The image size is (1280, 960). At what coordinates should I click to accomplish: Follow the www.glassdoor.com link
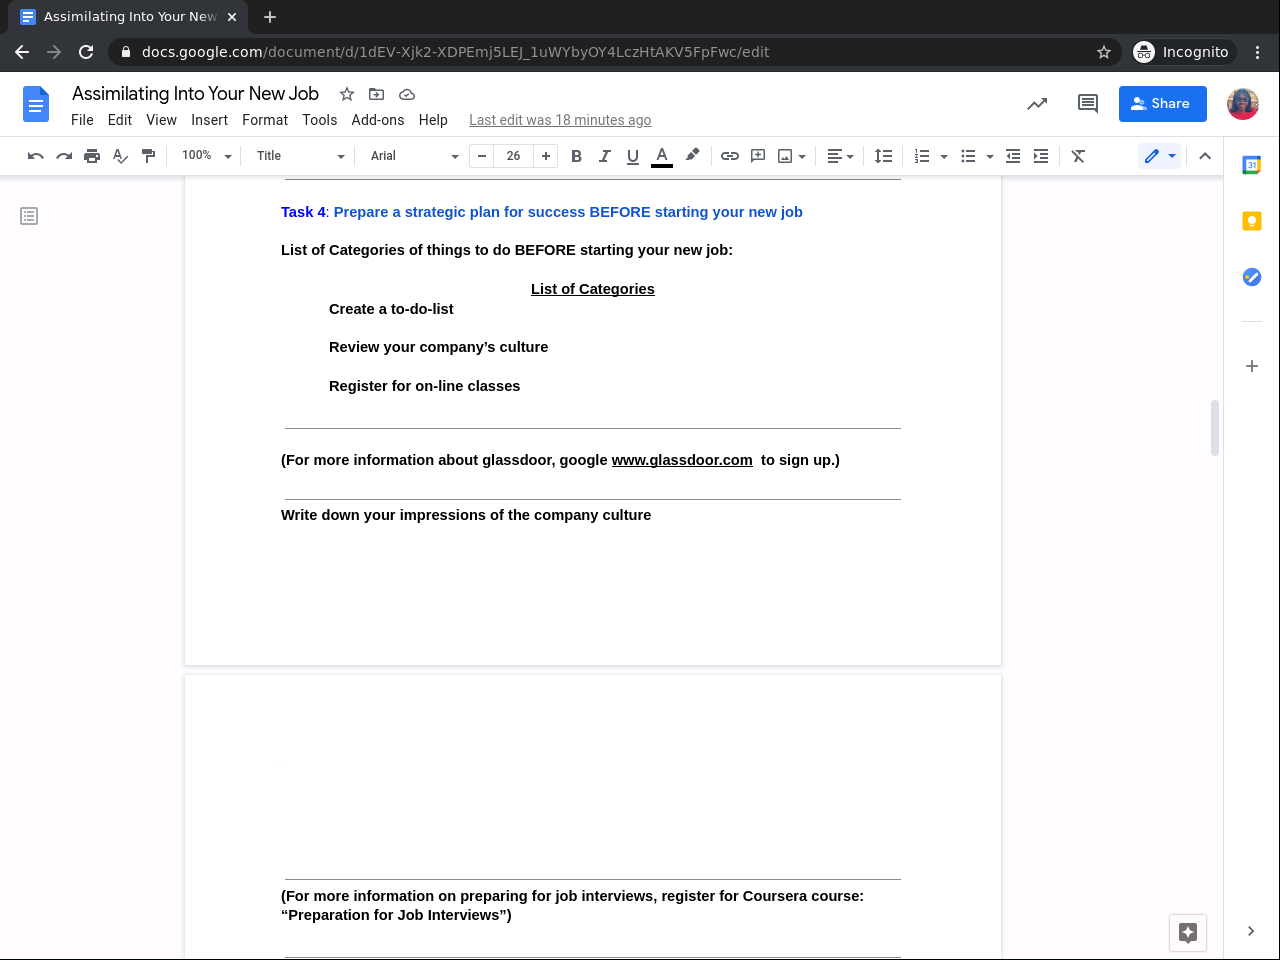pyautogui.click(x=682, y=460)
